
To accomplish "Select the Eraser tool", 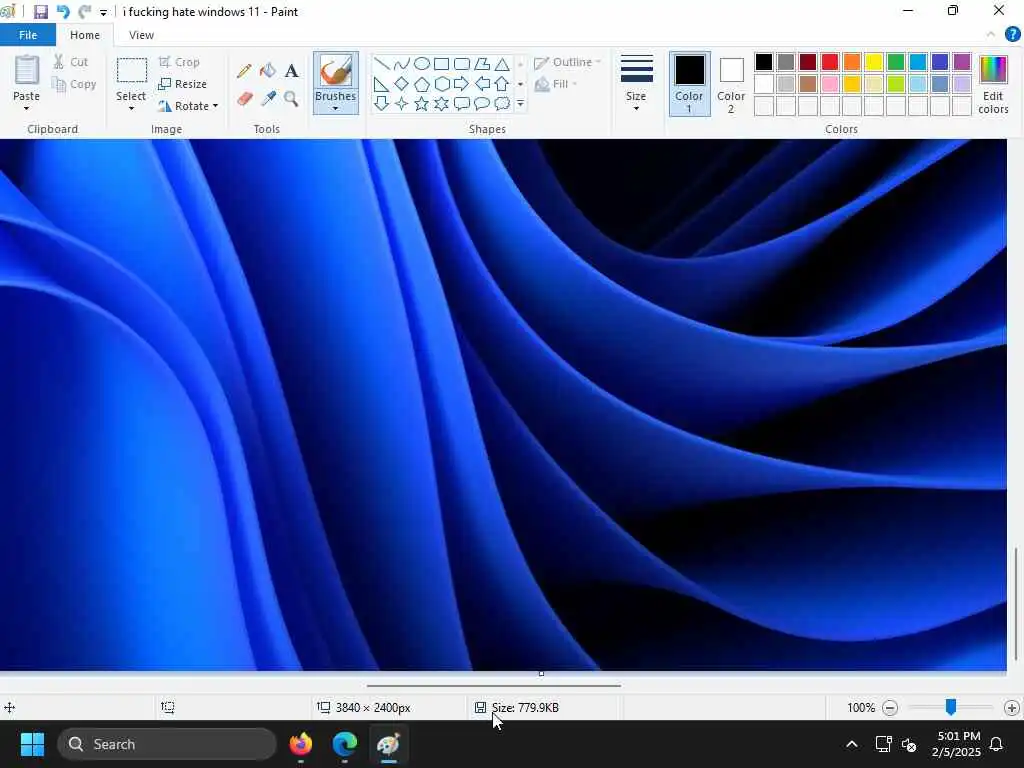I will 244,99.
